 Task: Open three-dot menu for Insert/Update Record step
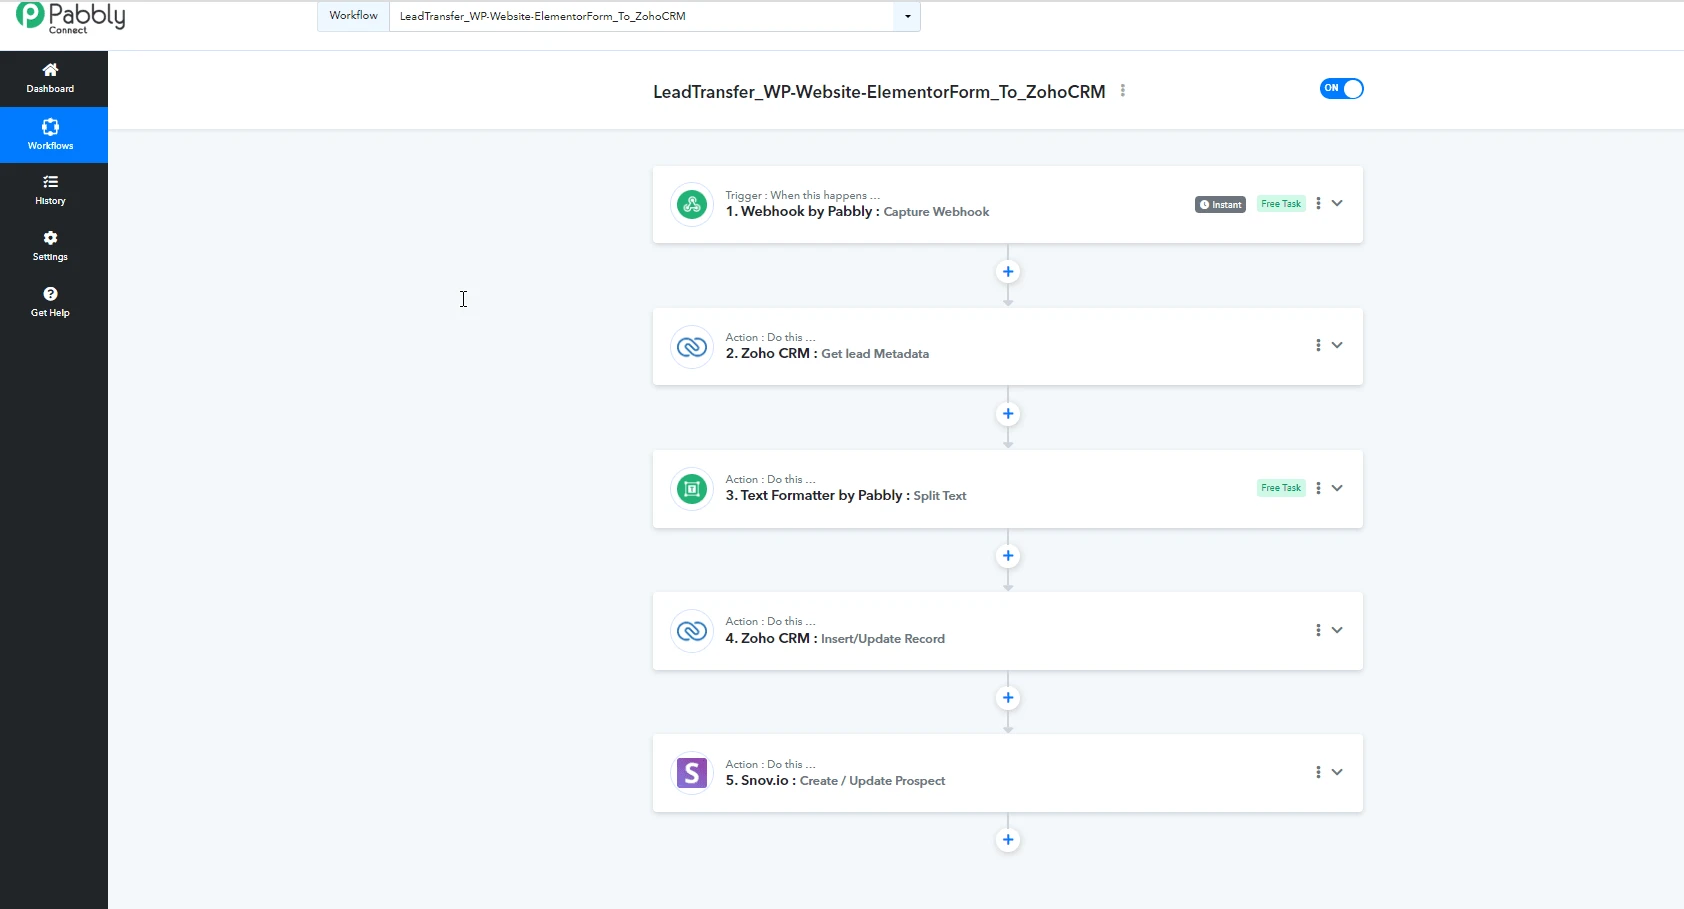[x=1318, y=630]
